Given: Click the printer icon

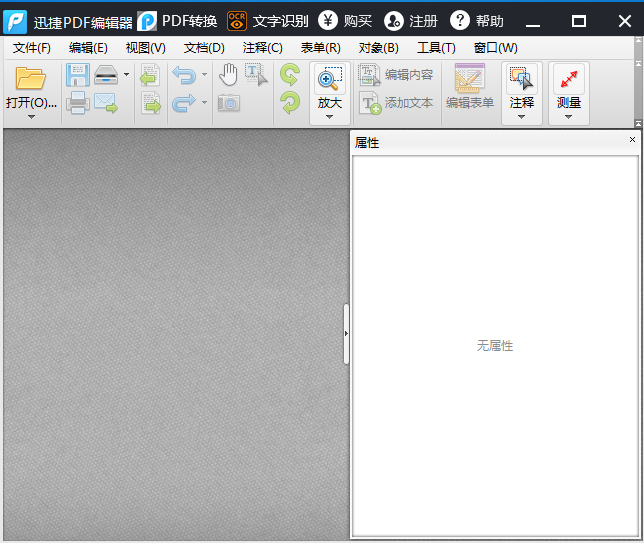Looking at the screenshot, I should pyautogui.click(x=77, y=102).
